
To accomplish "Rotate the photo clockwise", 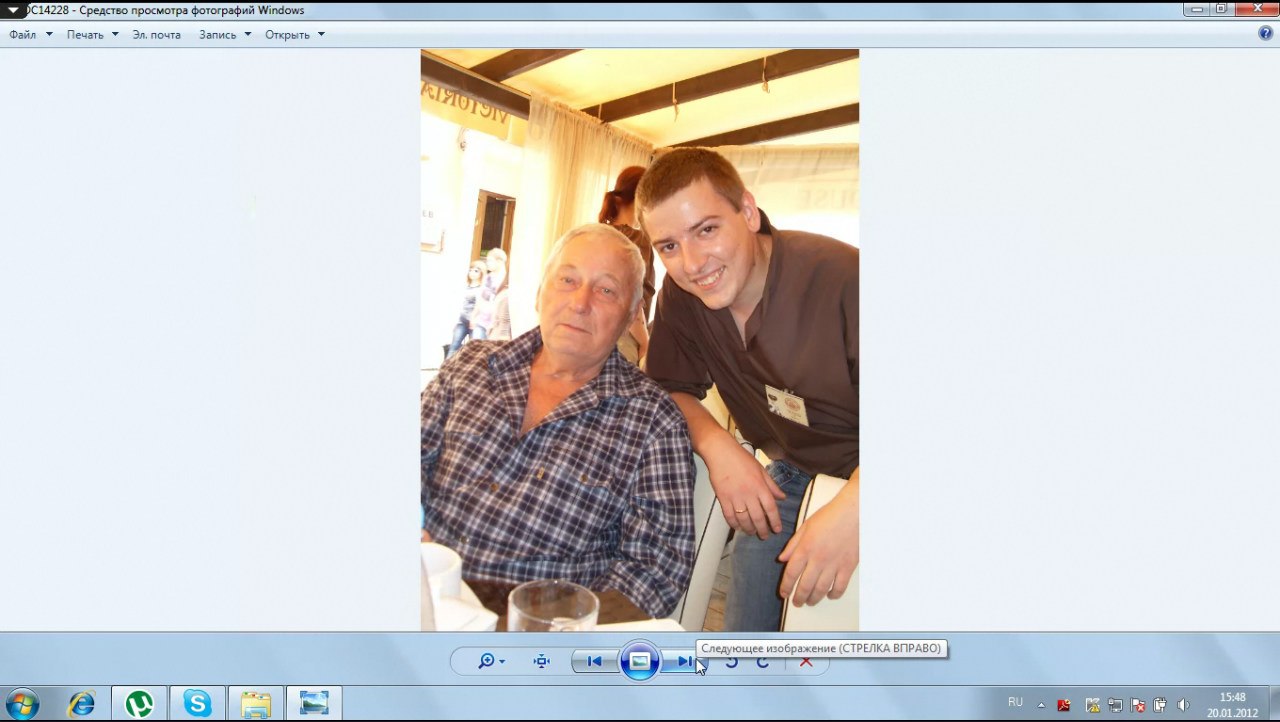I will (x=763, y=662).
